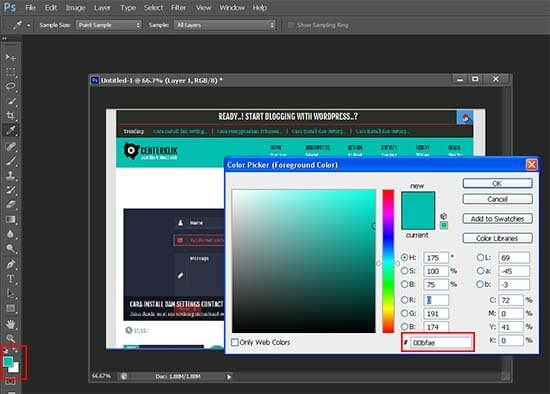This screenshot has width=550, height=394.
Task: Select the S saturation radio button
Action: point(404,271)
